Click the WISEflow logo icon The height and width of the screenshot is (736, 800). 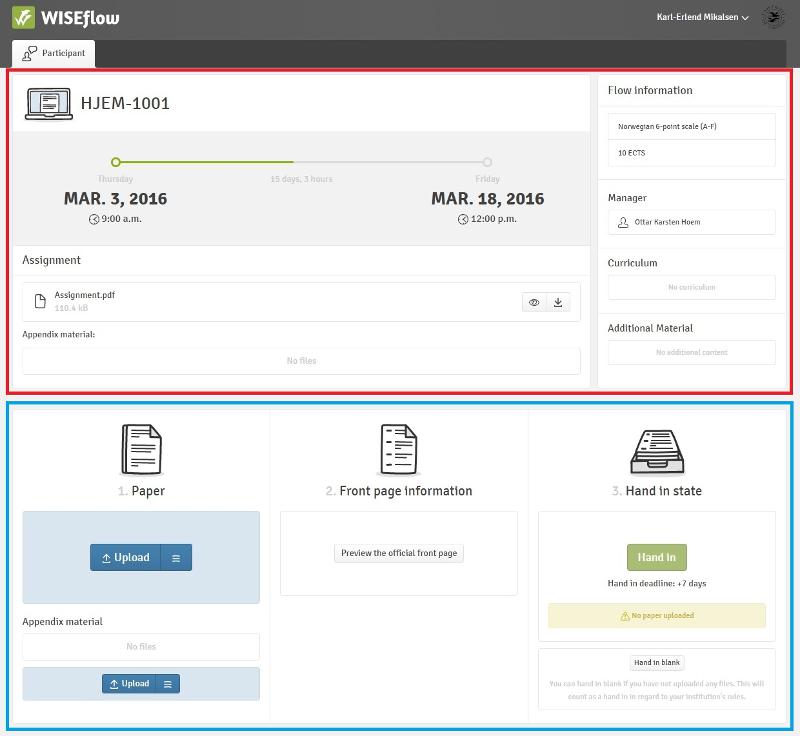coord(26,17)
